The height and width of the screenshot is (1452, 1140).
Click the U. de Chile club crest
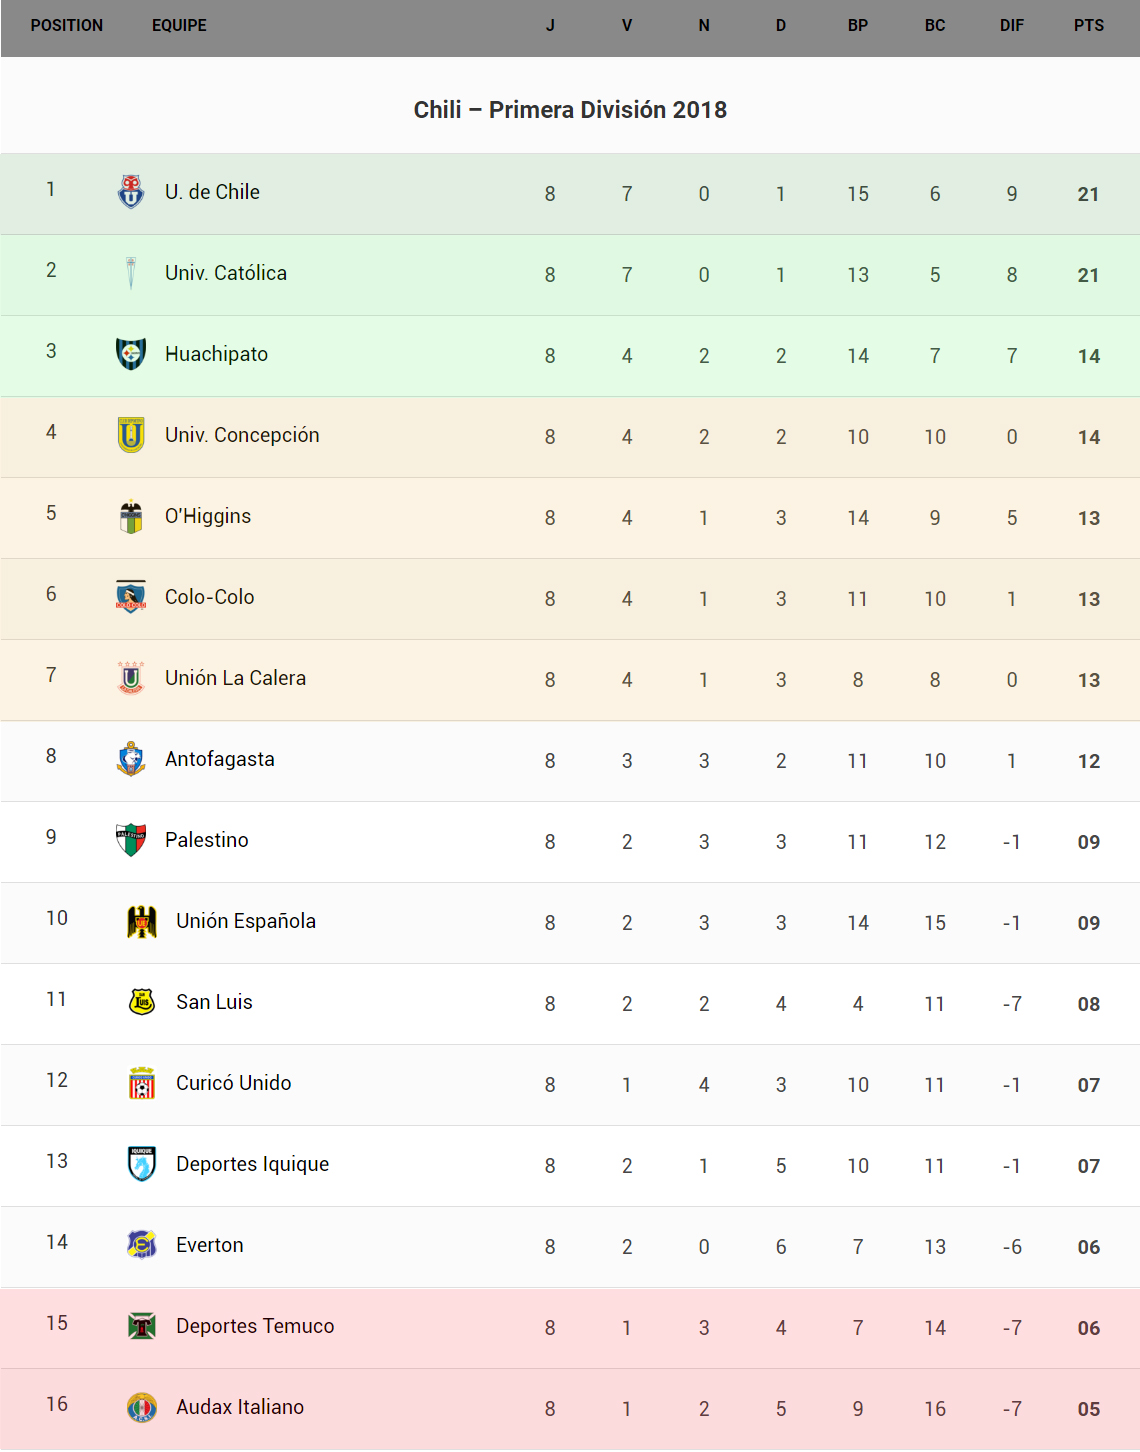point(131,191)
